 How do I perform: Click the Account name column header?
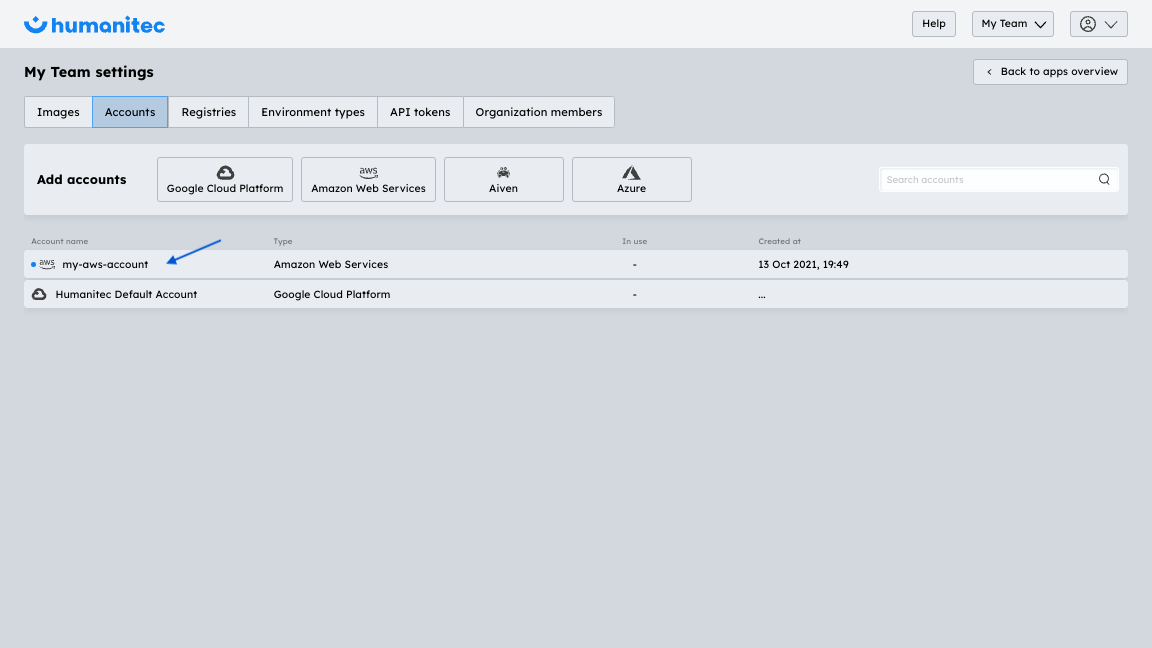pos(60,241)
